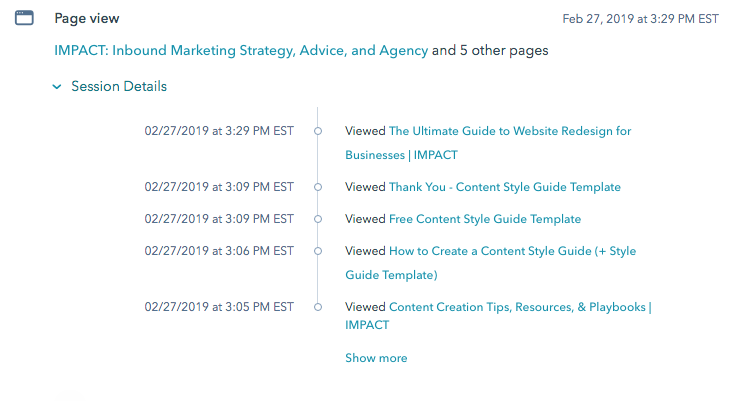Toggle the Session Details label
733x401 pixels.
(x=119, y=86)
